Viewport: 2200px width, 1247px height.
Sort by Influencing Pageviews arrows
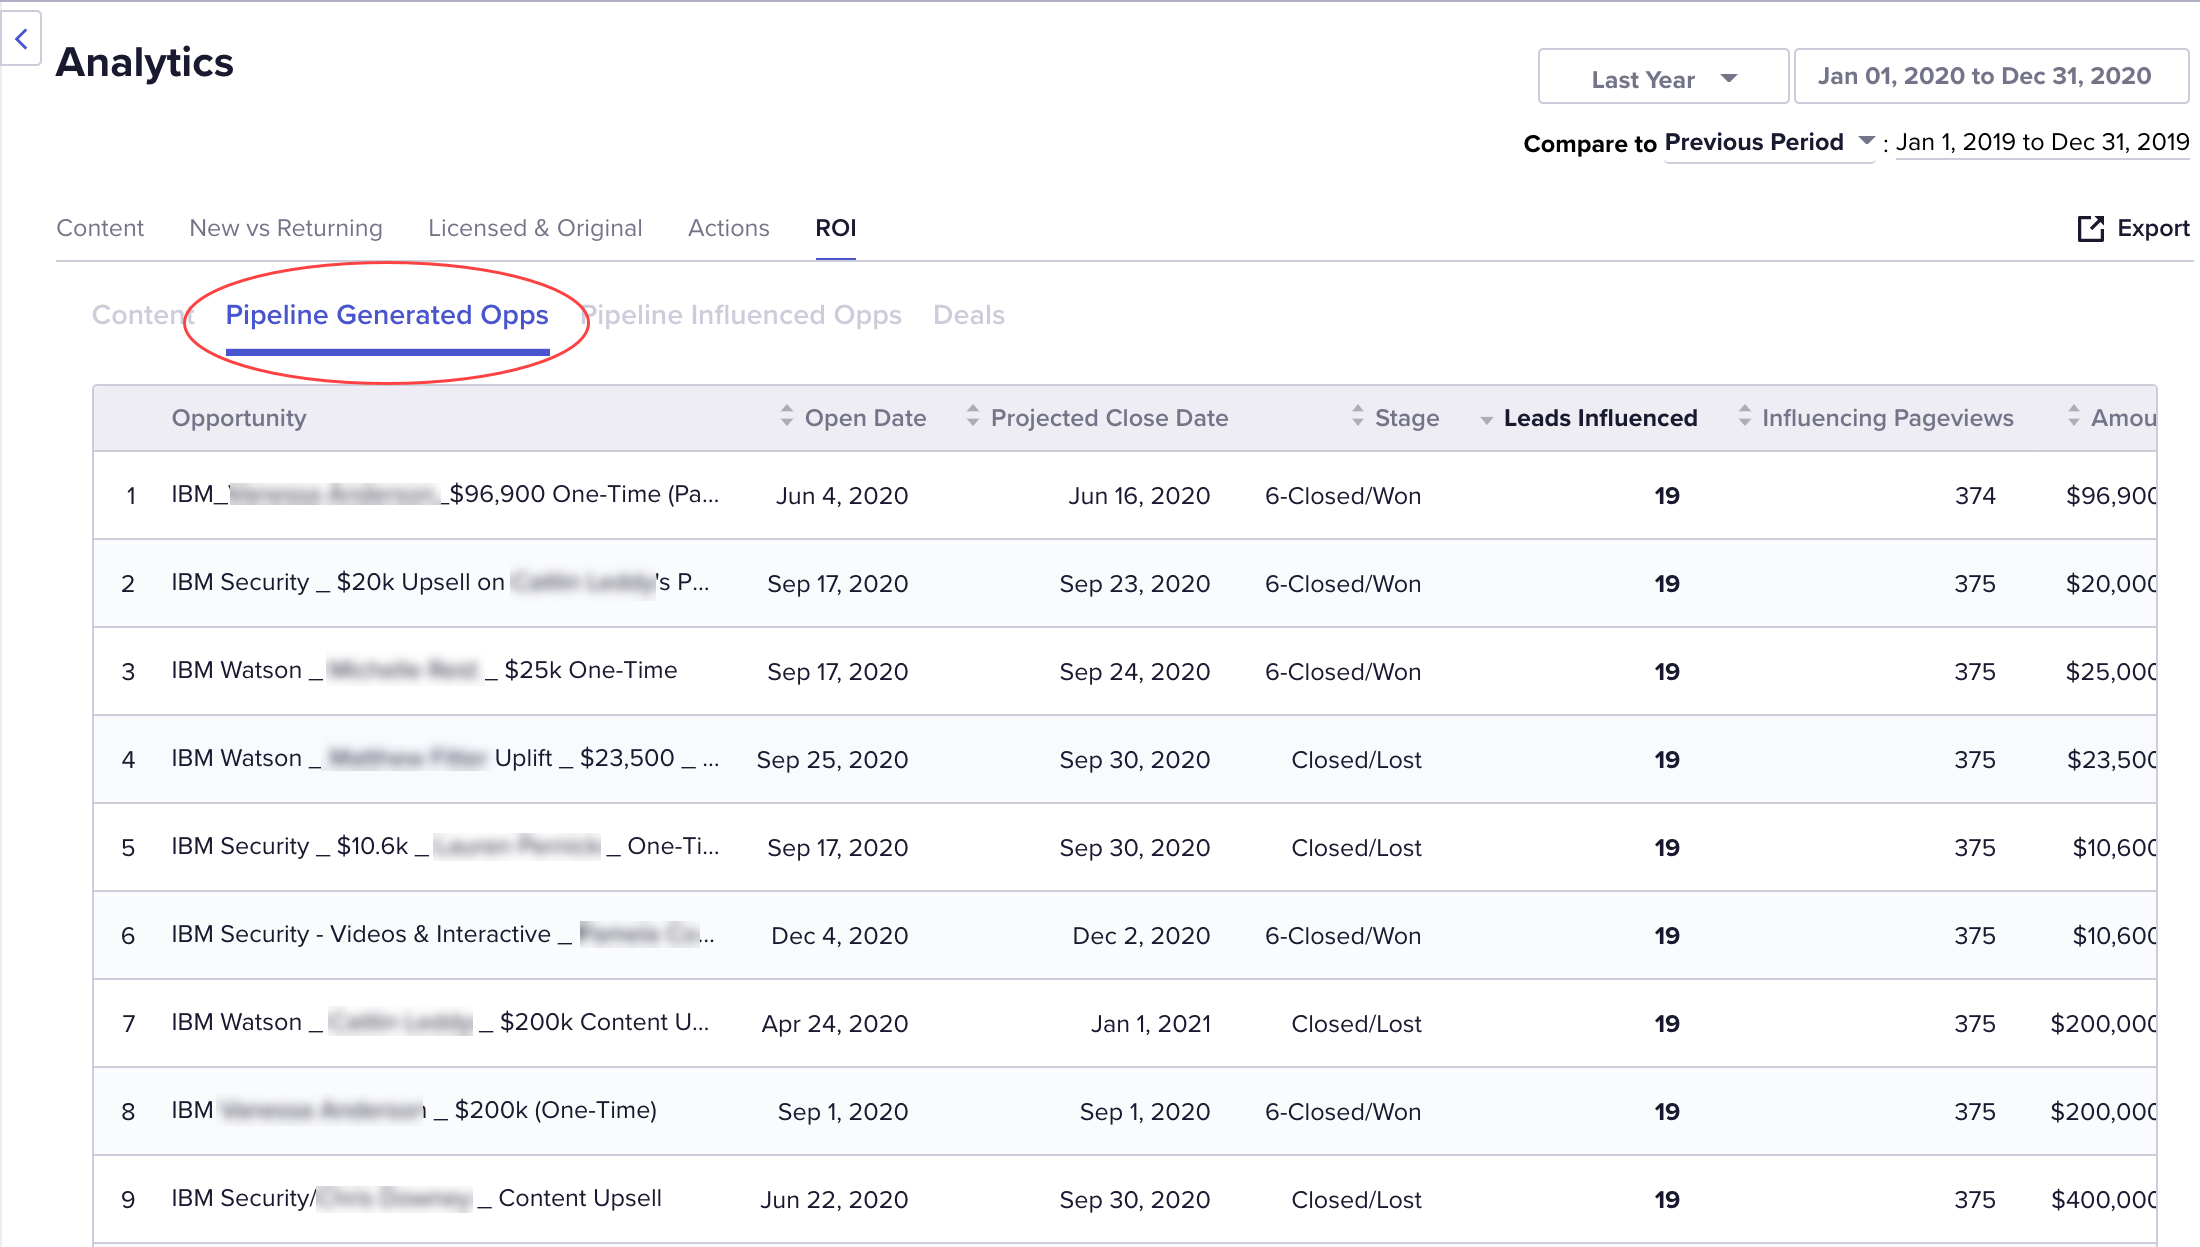(1745, 417)
